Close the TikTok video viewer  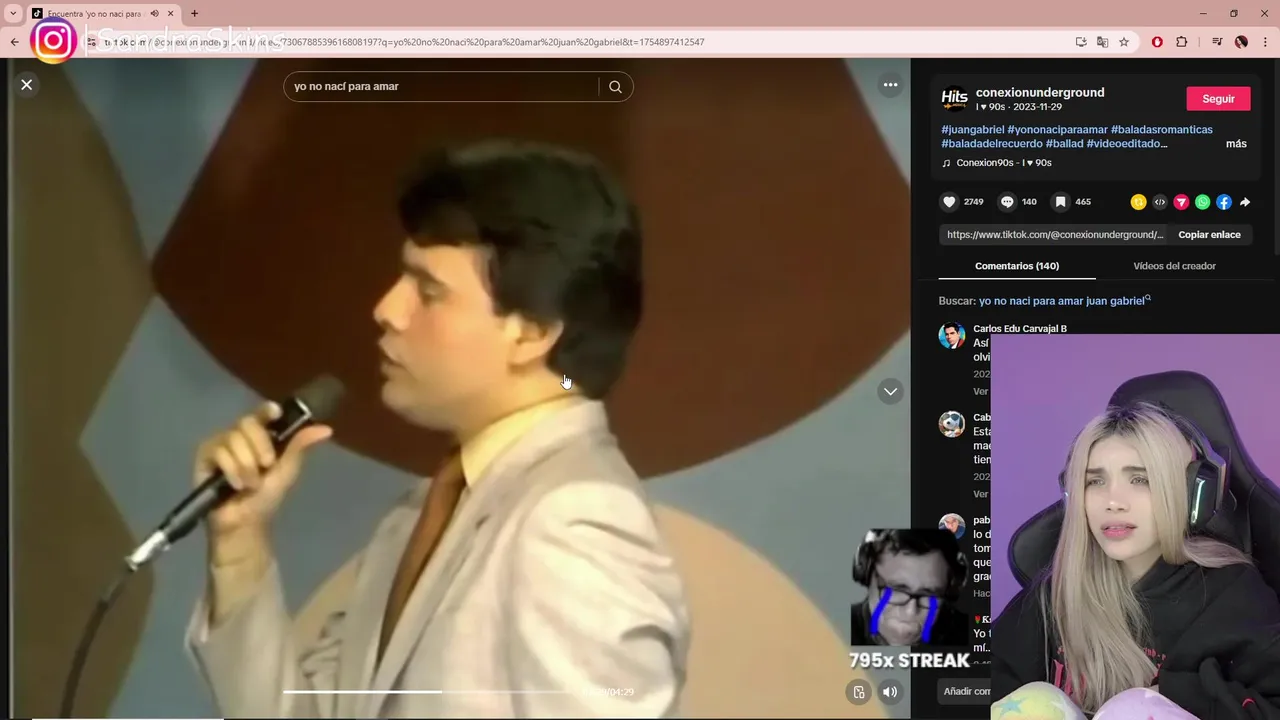[x=27, y=85]
